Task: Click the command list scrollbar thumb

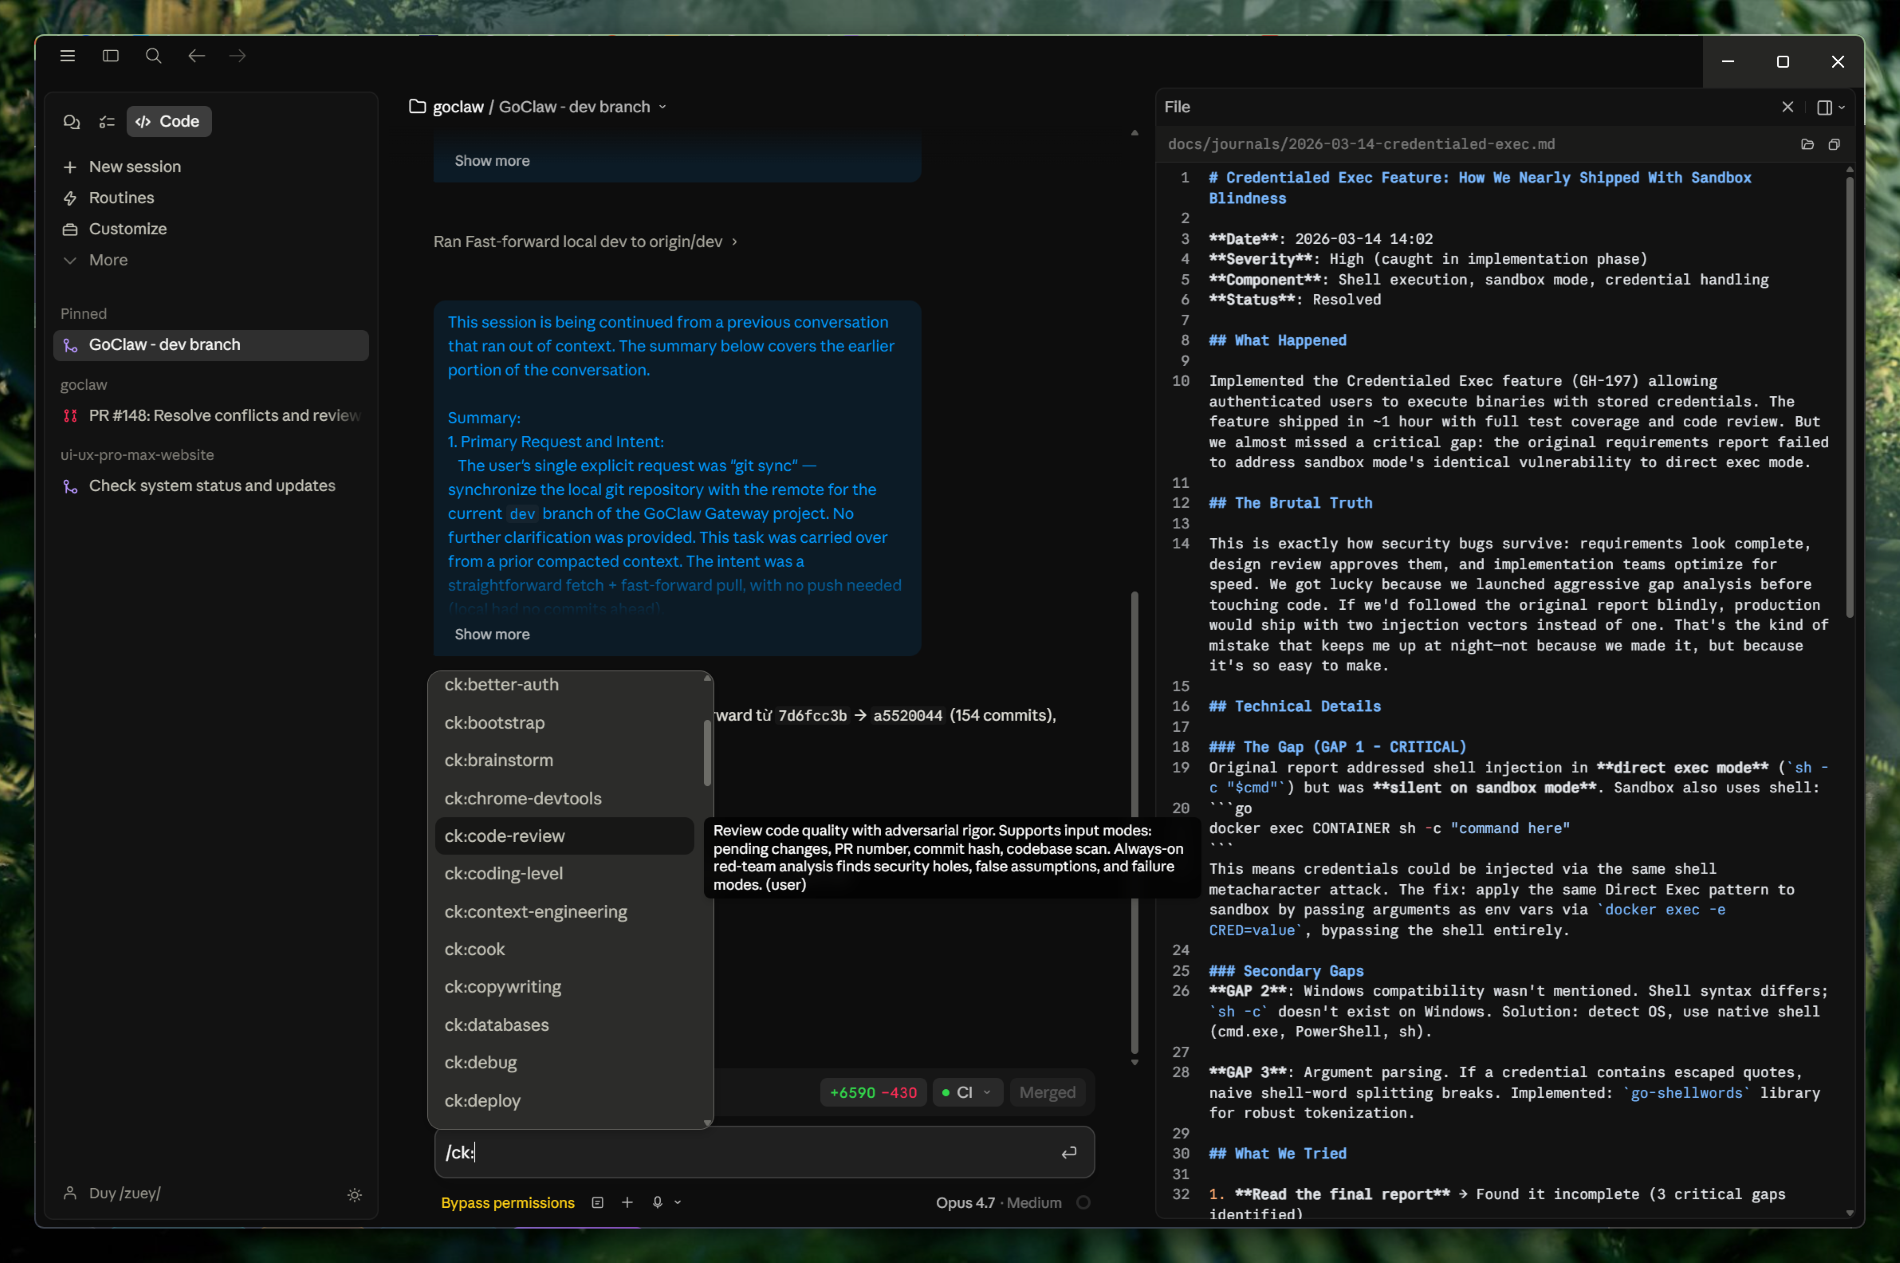Action: click(707, 753)
